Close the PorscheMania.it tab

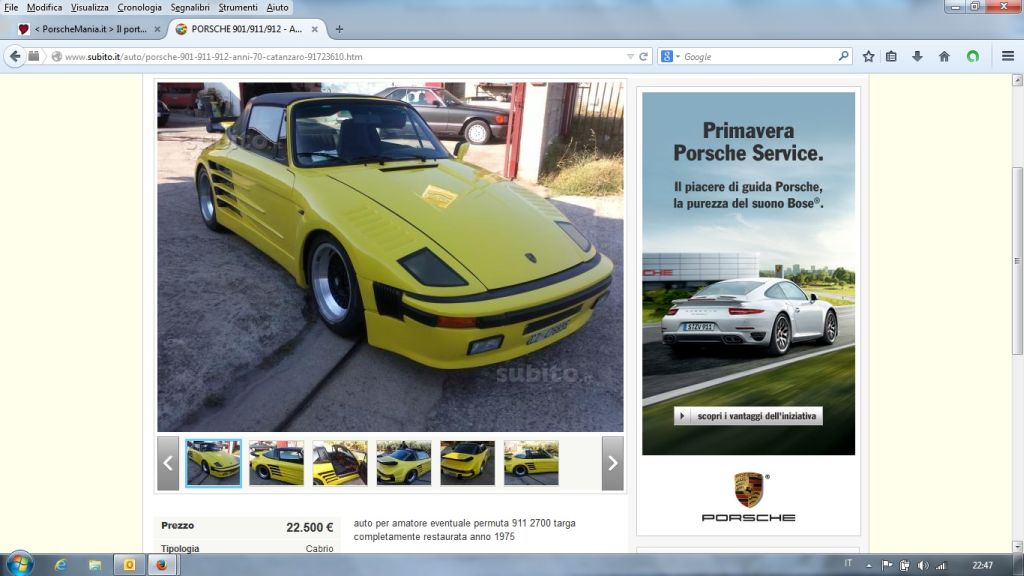click(157, 29)
